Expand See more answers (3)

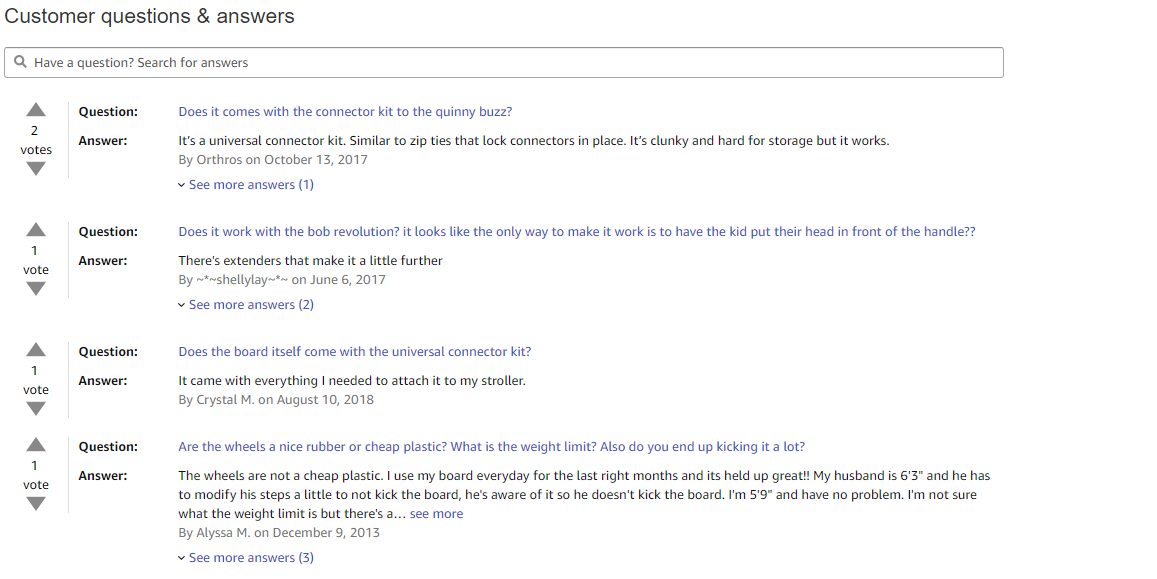pos(246,558)
